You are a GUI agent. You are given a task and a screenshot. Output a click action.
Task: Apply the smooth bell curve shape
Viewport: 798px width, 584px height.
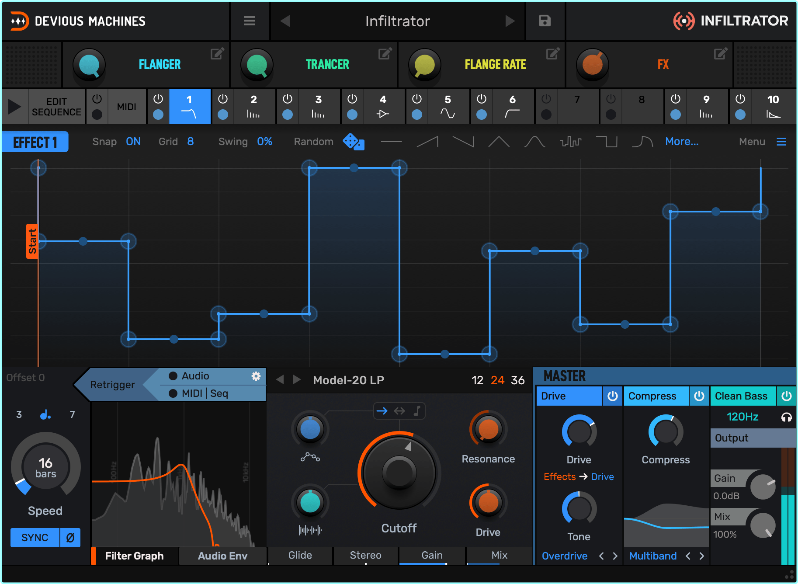point(534,142)
